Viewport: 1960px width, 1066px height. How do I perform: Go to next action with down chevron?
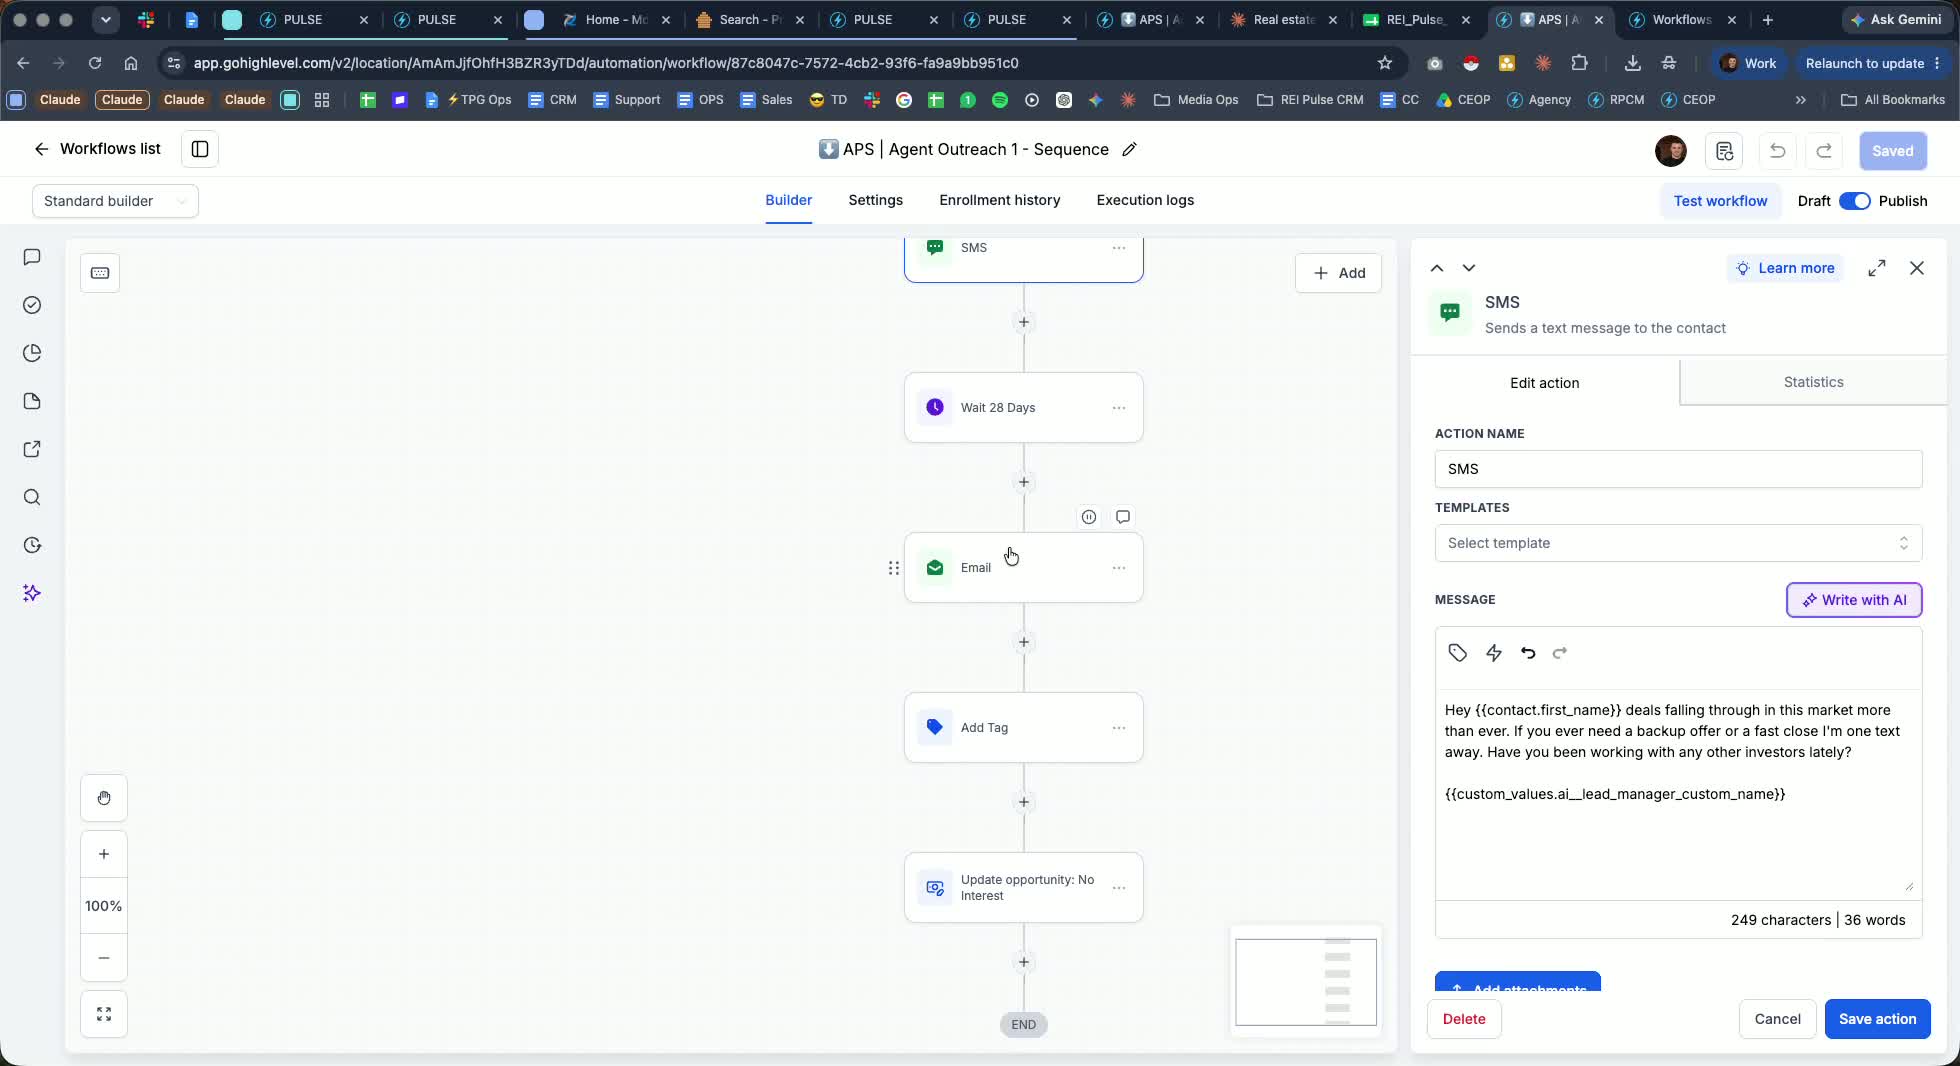pos(1469,268)
